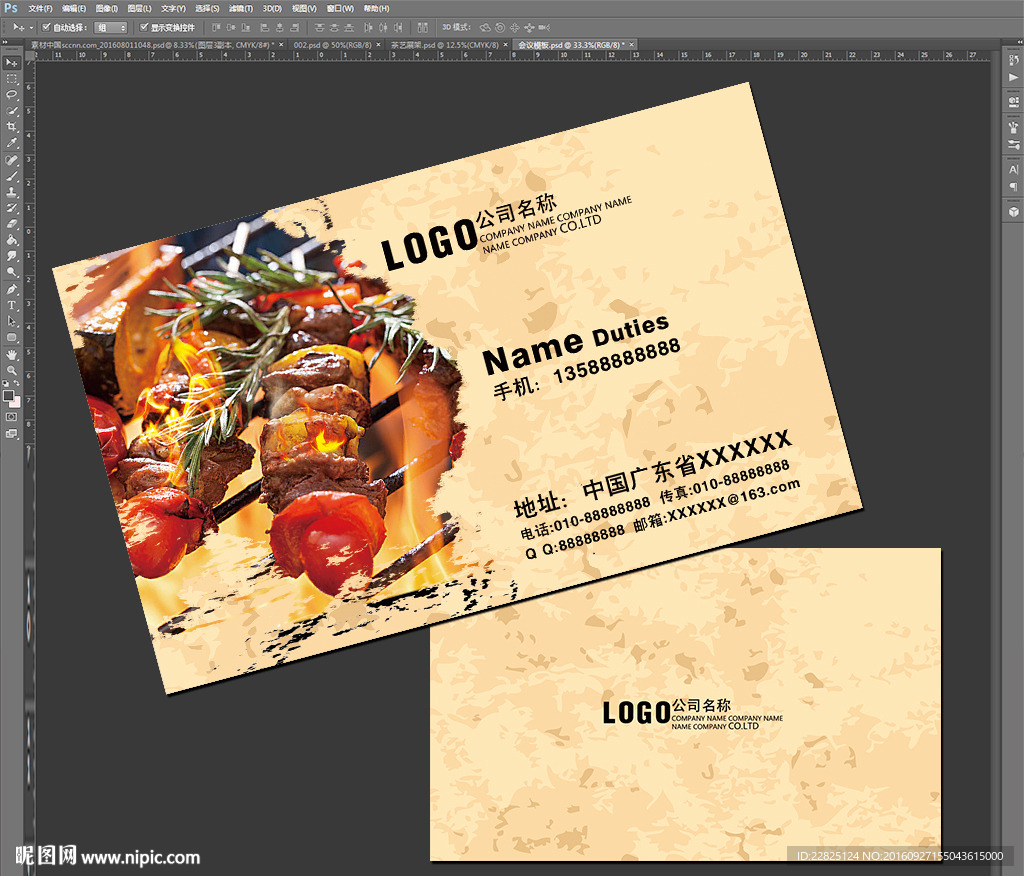The image size is (1024, 876).
Task: Select the Brush tool
Action: [11, 176]
